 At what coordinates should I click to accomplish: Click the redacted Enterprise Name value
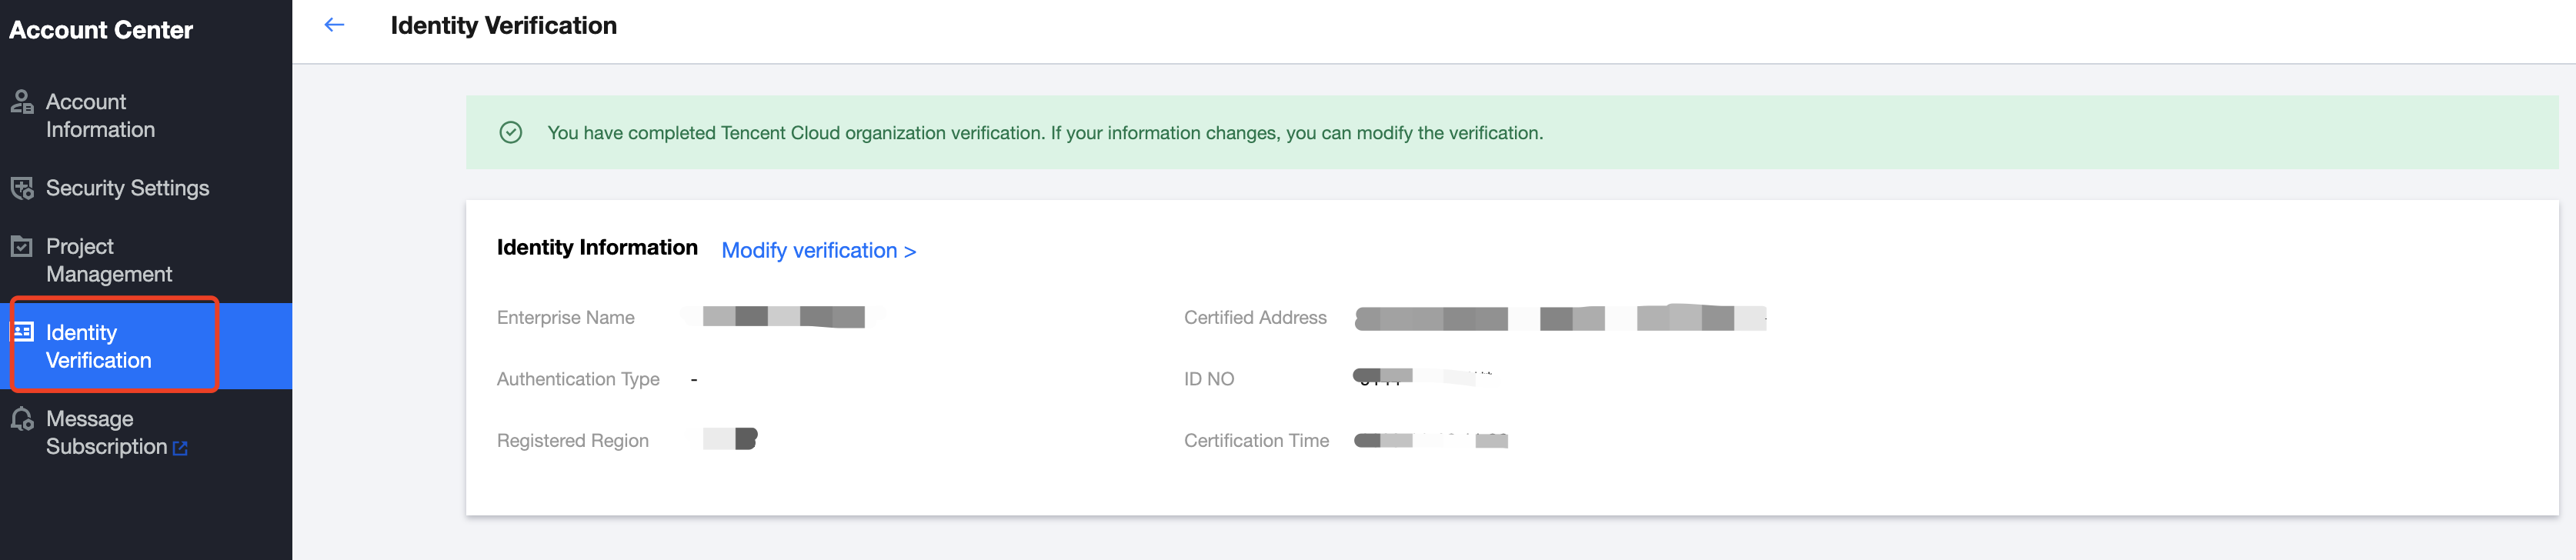click(783, 317)
